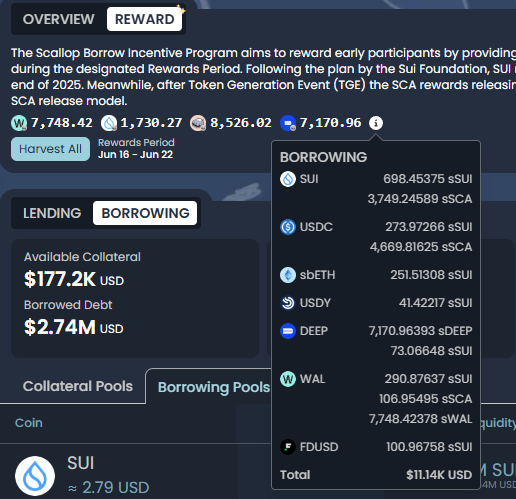Screen dimensions: 516x499
Task: Click the Available Collateral label
Action: tap(82, 257)
